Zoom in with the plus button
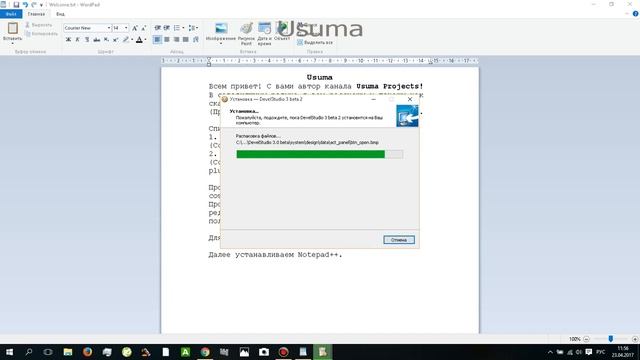Viewport: 640px width, 360px height. [635, 339]
